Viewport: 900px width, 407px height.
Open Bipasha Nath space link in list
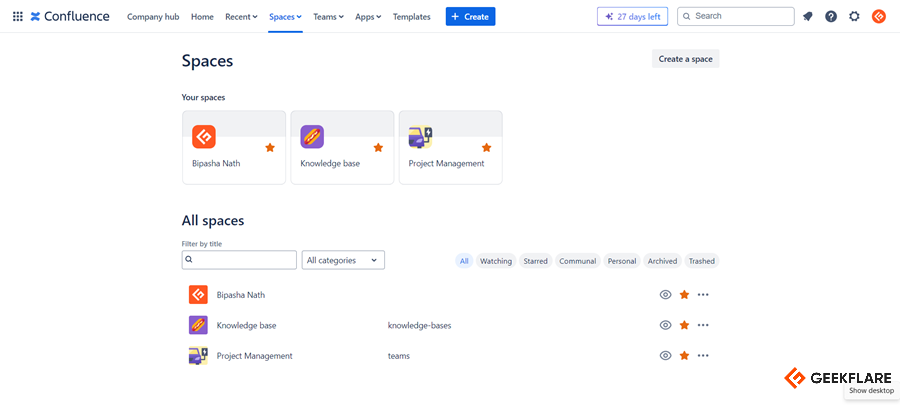tap(240, 294)
